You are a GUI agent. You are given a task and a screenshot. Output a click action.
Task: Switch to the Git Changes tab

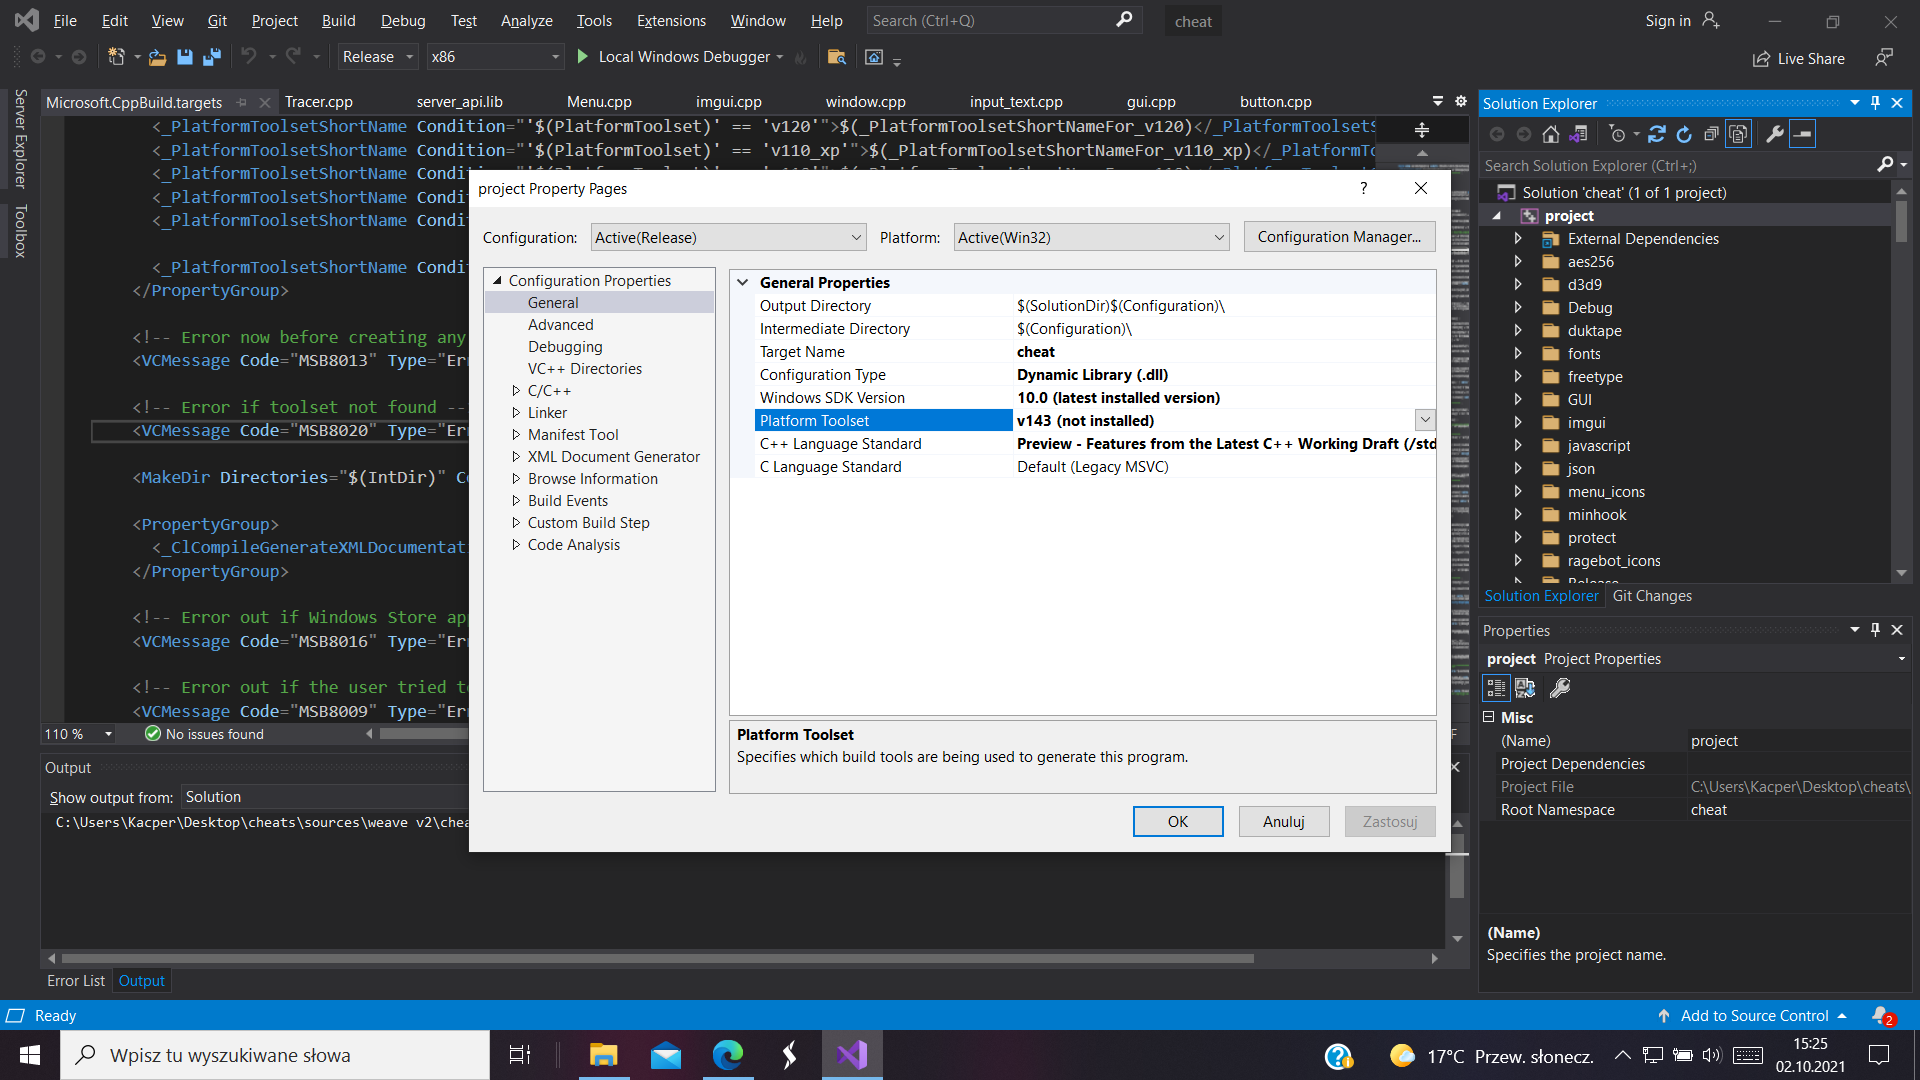coord(1652,596)
